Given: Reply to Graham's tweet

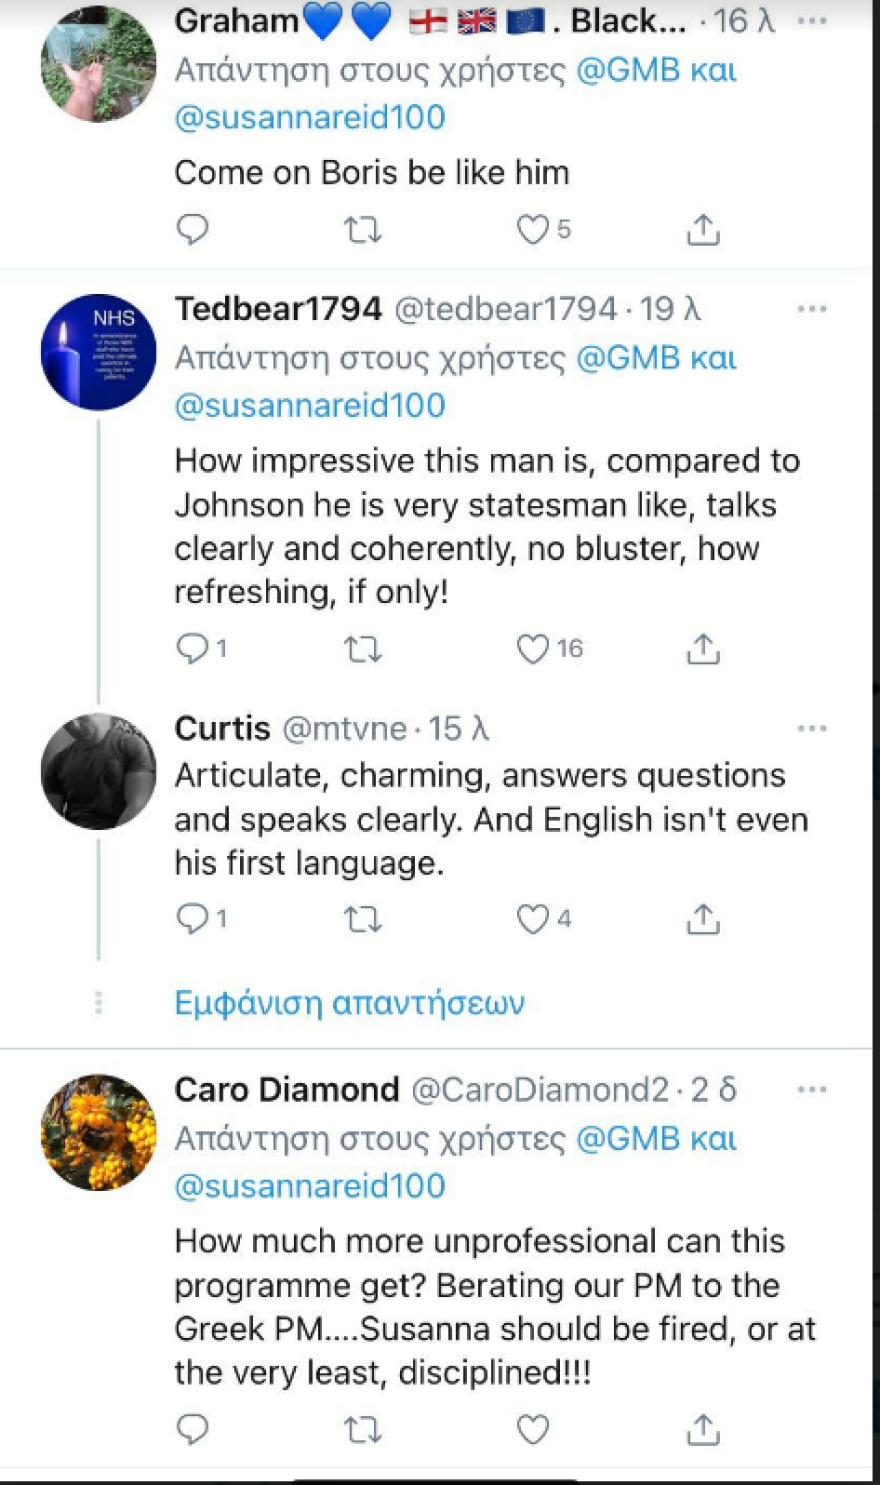Looking at the screenshot, I should click(x=192, y=230).
